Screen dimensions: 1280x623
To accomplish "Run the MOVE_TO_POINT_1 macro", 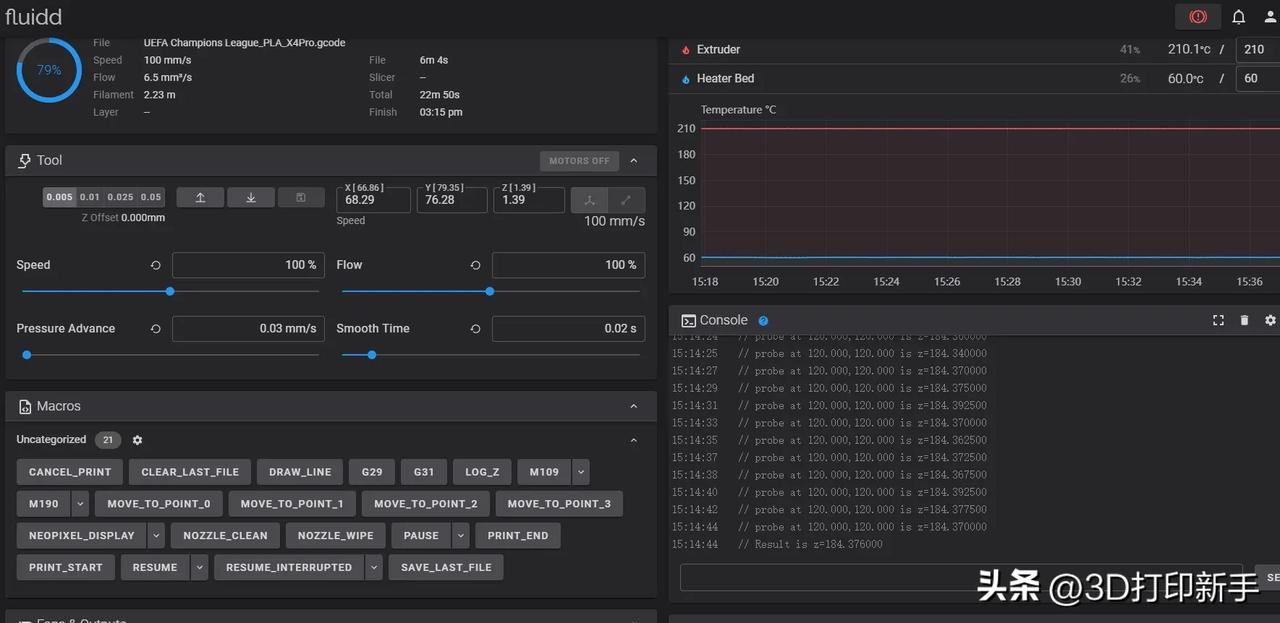I will pyautogui.click(x=292, y=504).
